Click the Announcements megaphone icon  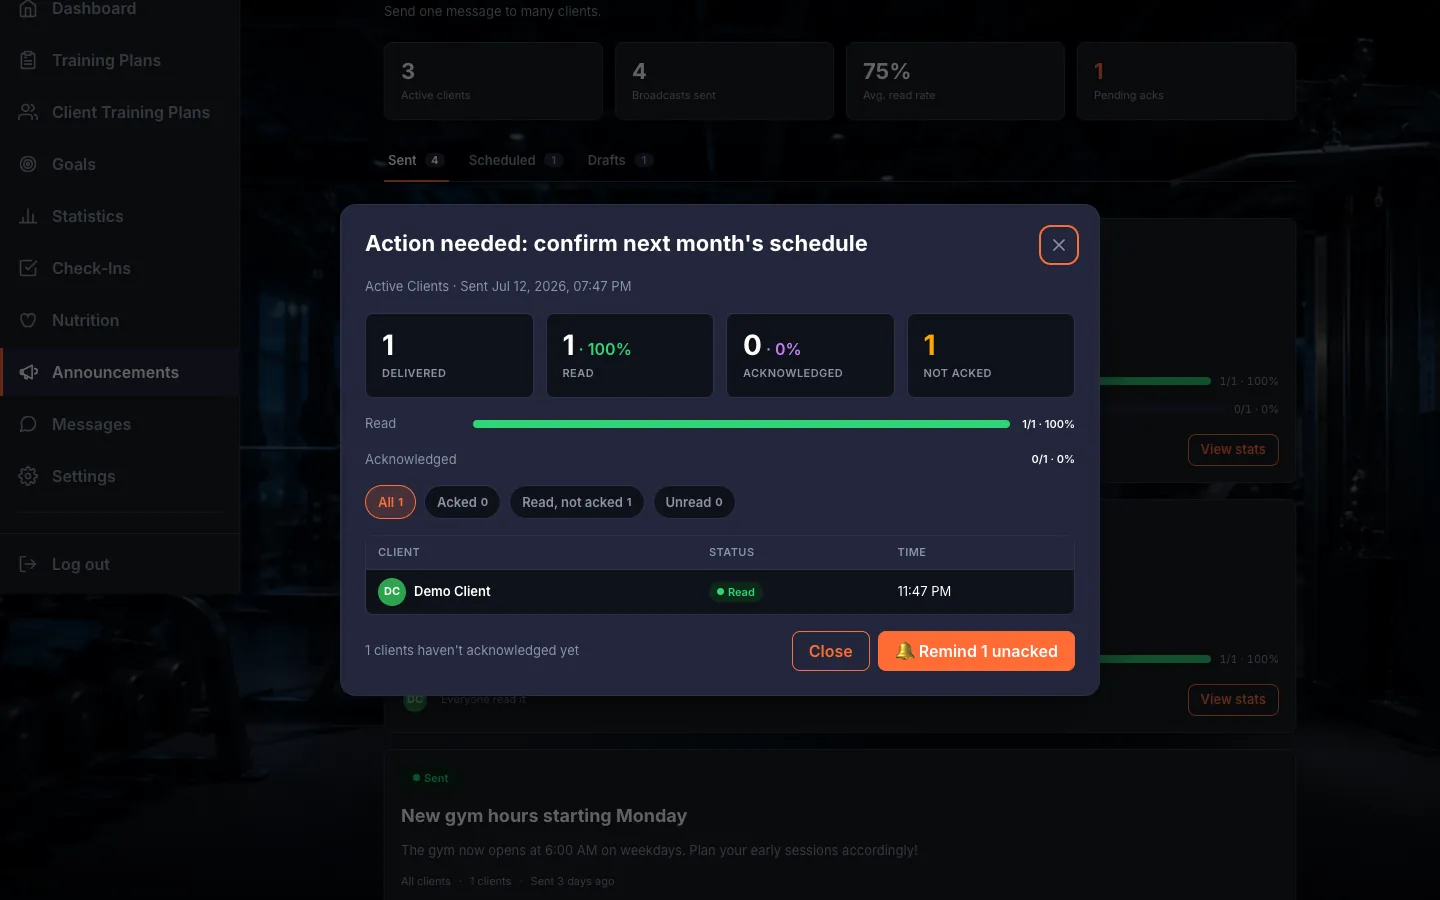pos(28,372)
